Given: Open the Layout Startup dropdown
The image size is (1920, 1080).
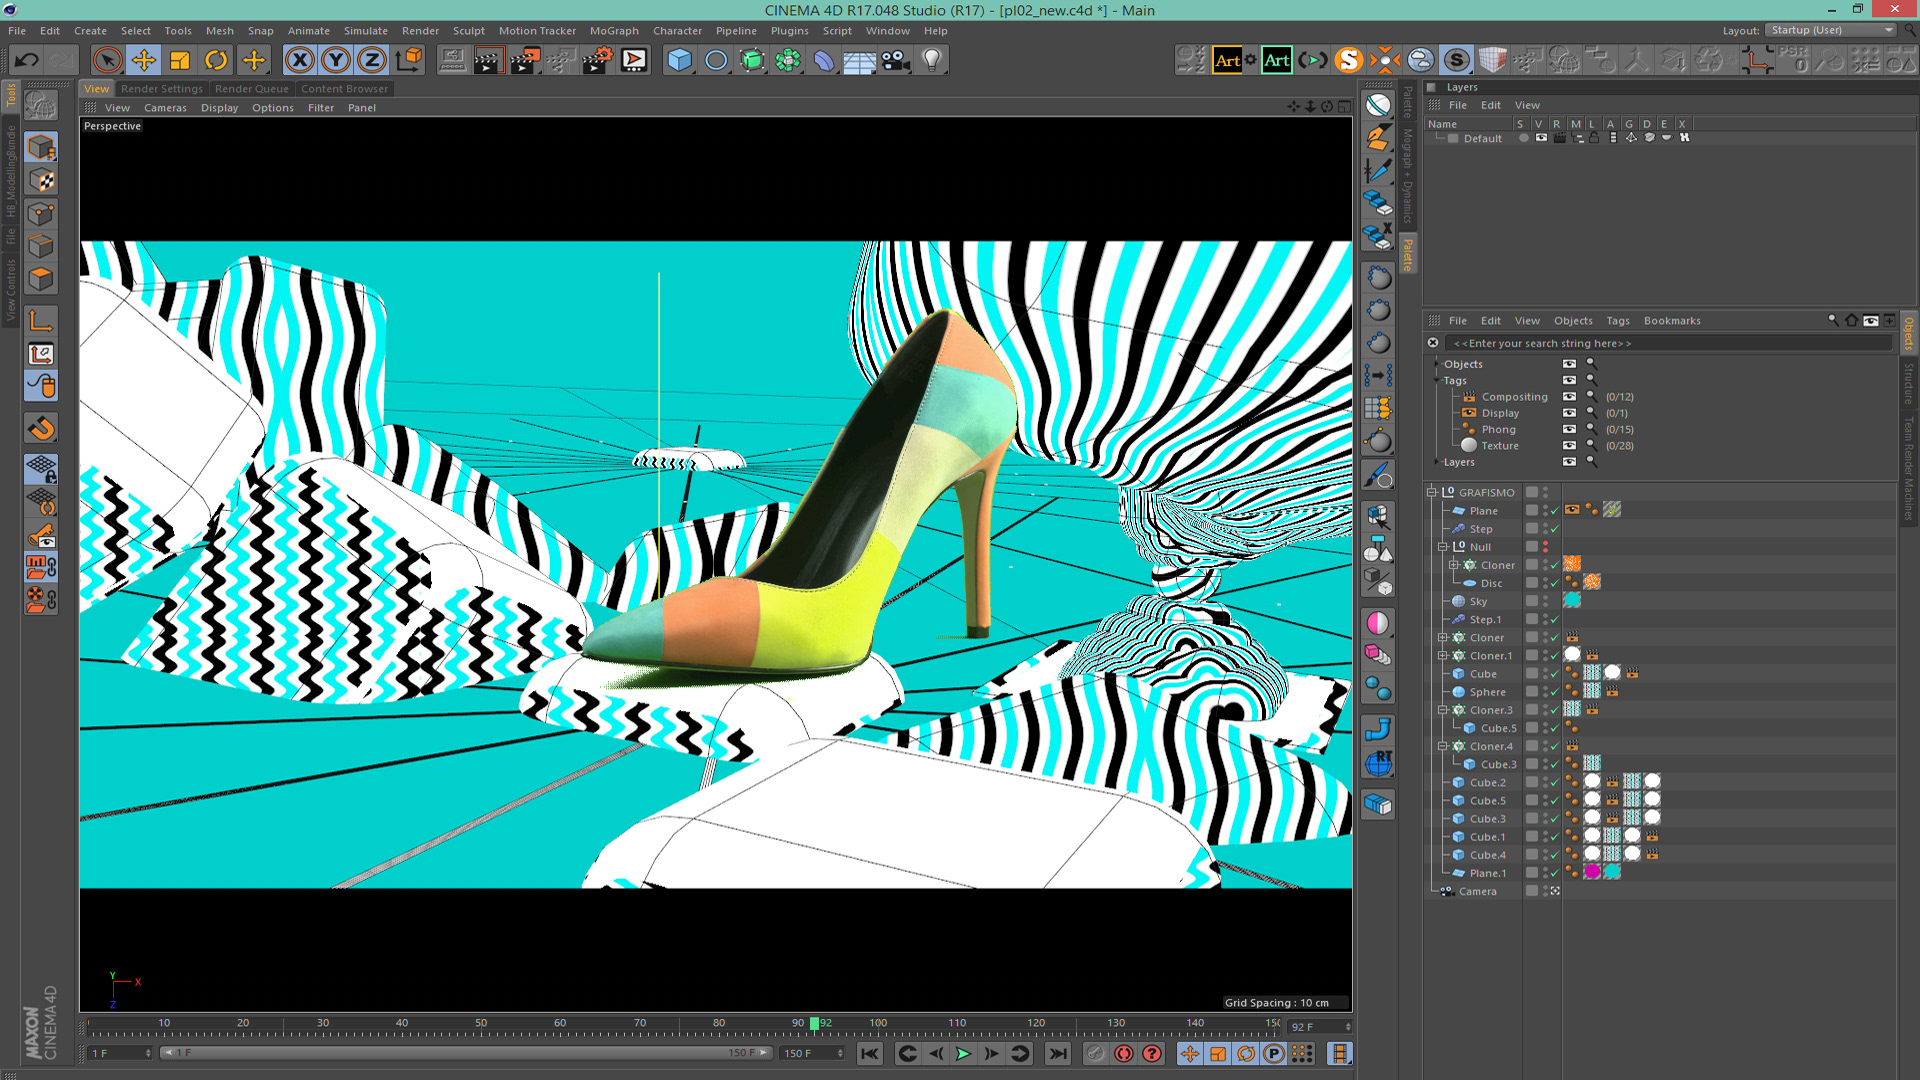Looking at the screenshot, I should pos(1831,30).
